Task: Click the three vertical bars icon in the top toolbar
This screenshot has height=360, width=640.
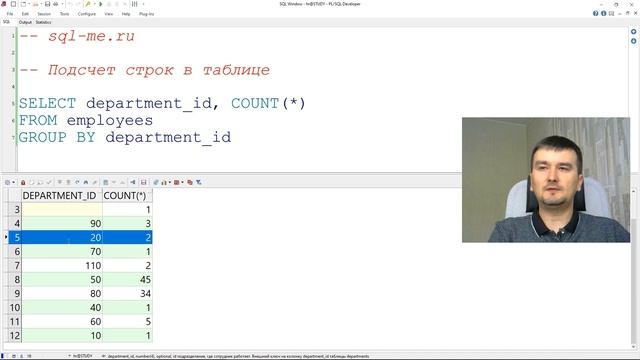Action: 134,4
